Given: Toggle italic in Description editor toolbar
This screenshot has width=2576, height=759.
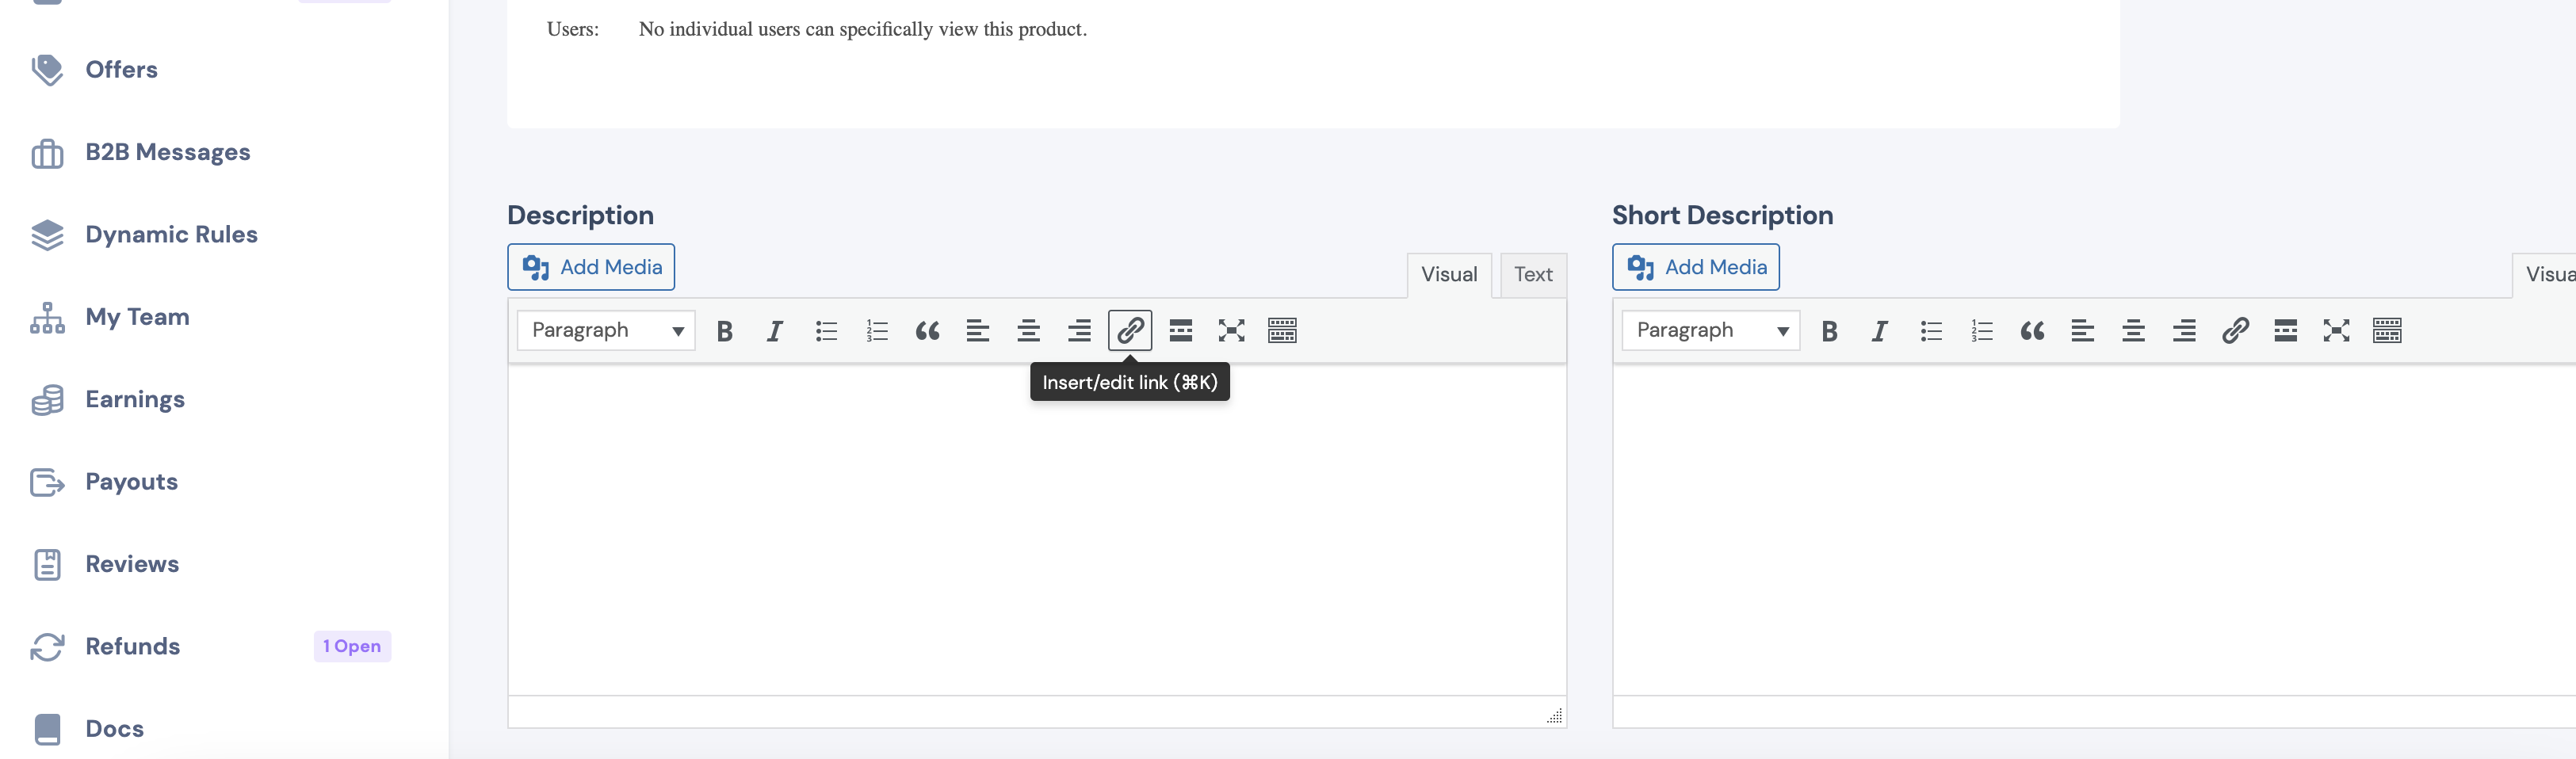Looking at the screenshot, I should pos(775,331).
